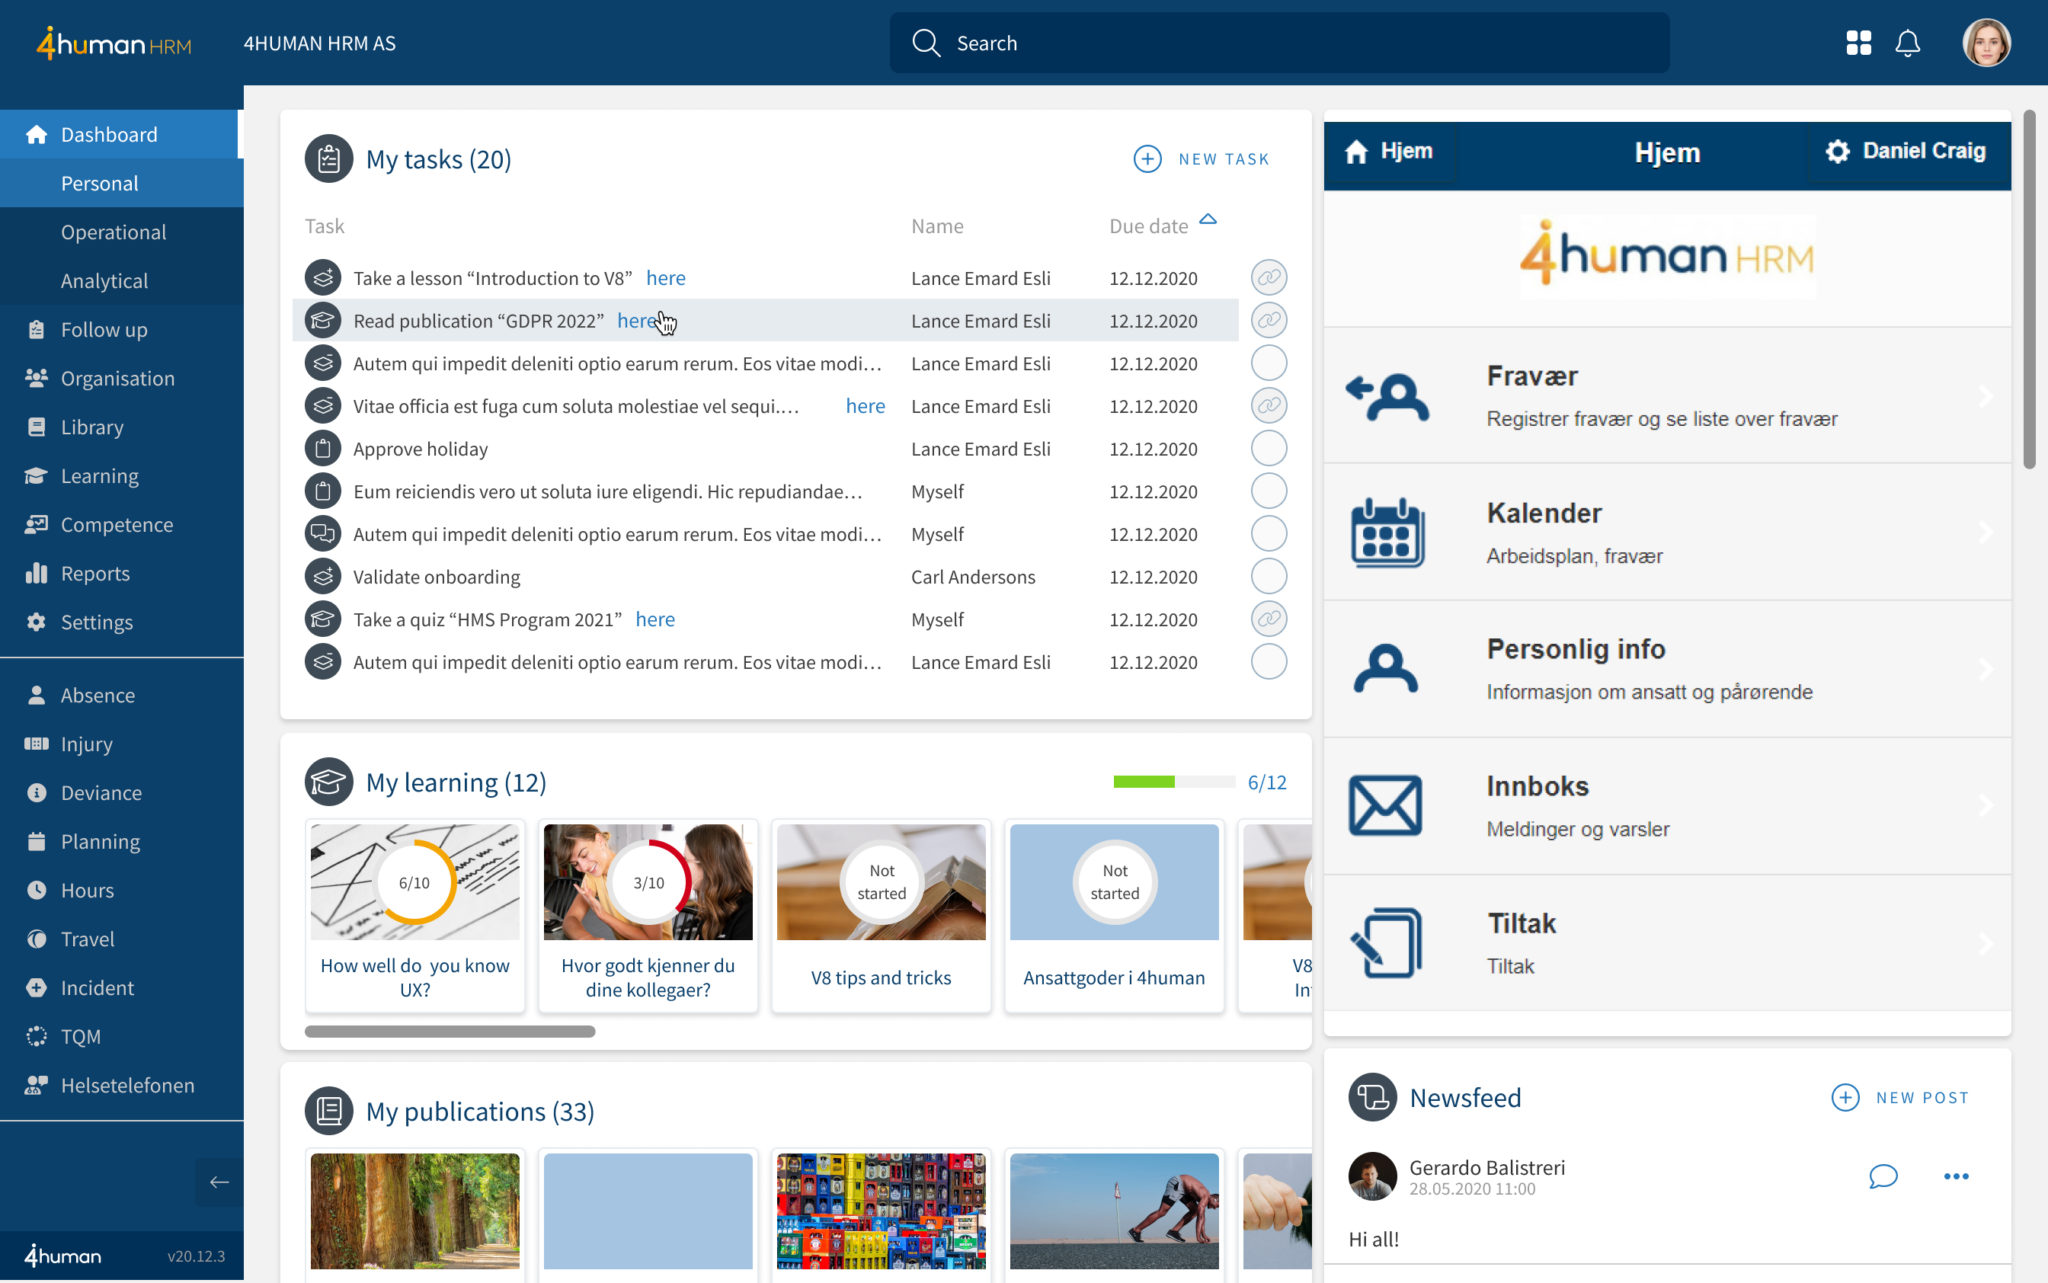Expand the Personlig info row chevron
2048x1283 pixels.
pyautogui.click(x=1985, y=669)
